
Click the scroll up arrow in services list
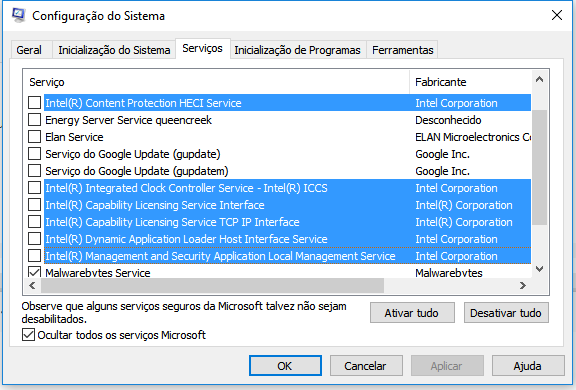click(539, 79)
